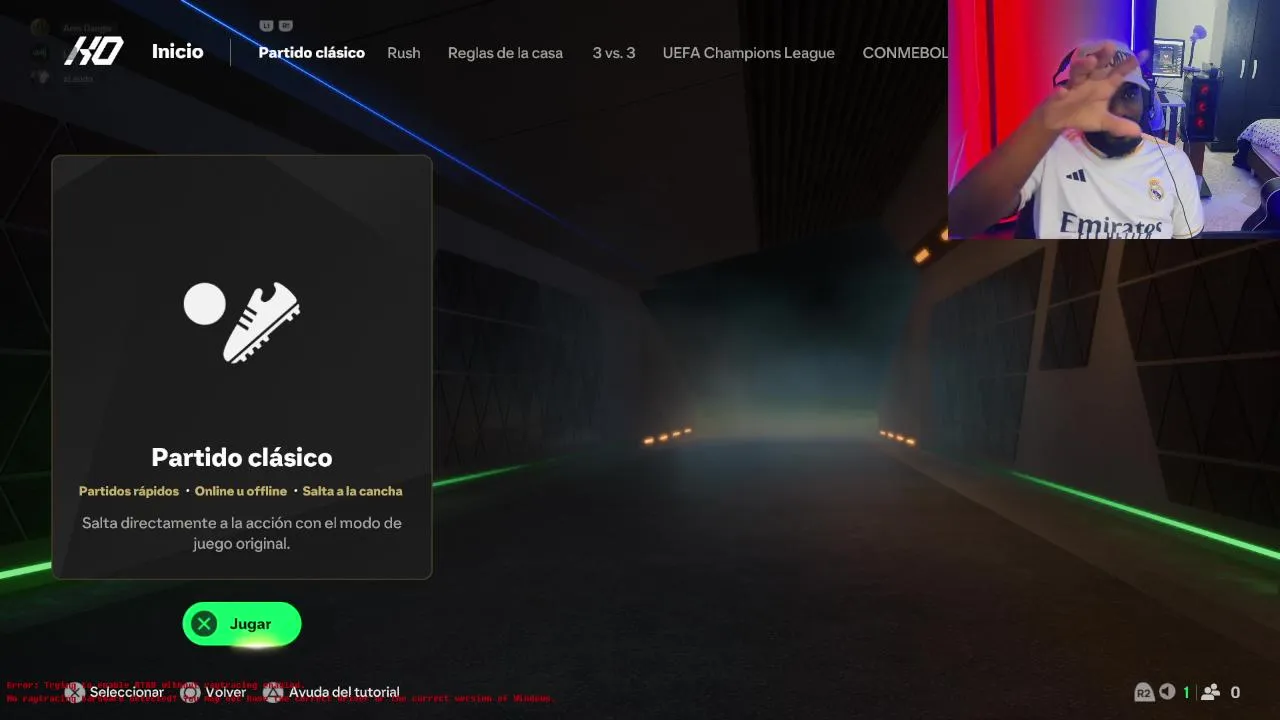The height and width of the screenshot is (720, 1280).
Task: Open Ayuda del tutorial help
Action: [x=344, y=692]
